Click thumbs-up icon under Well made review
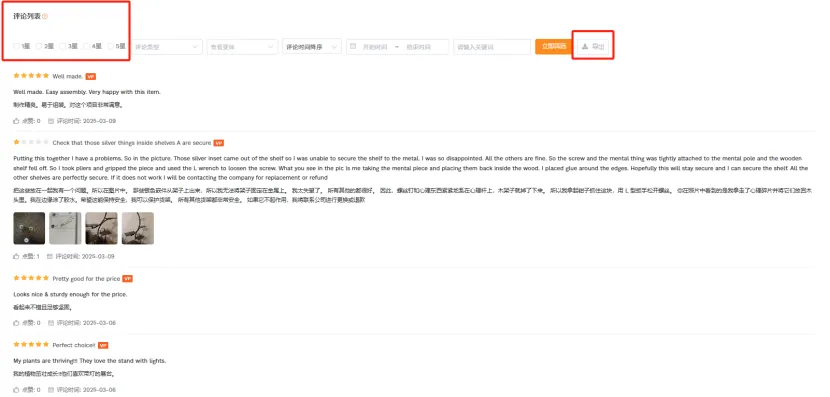Screen dimensions: 830x397 tap(16, 121)
